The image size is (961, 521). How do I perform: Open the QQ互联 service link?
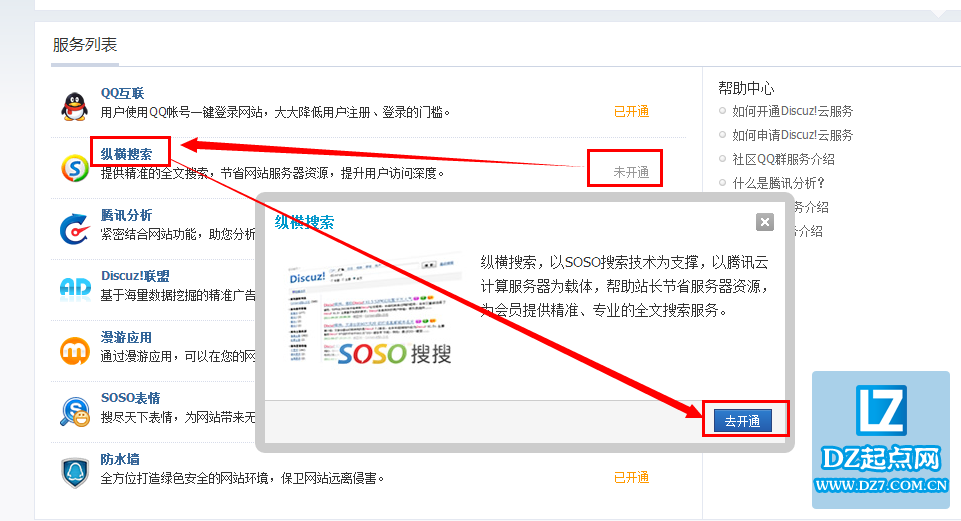point(123,93)
